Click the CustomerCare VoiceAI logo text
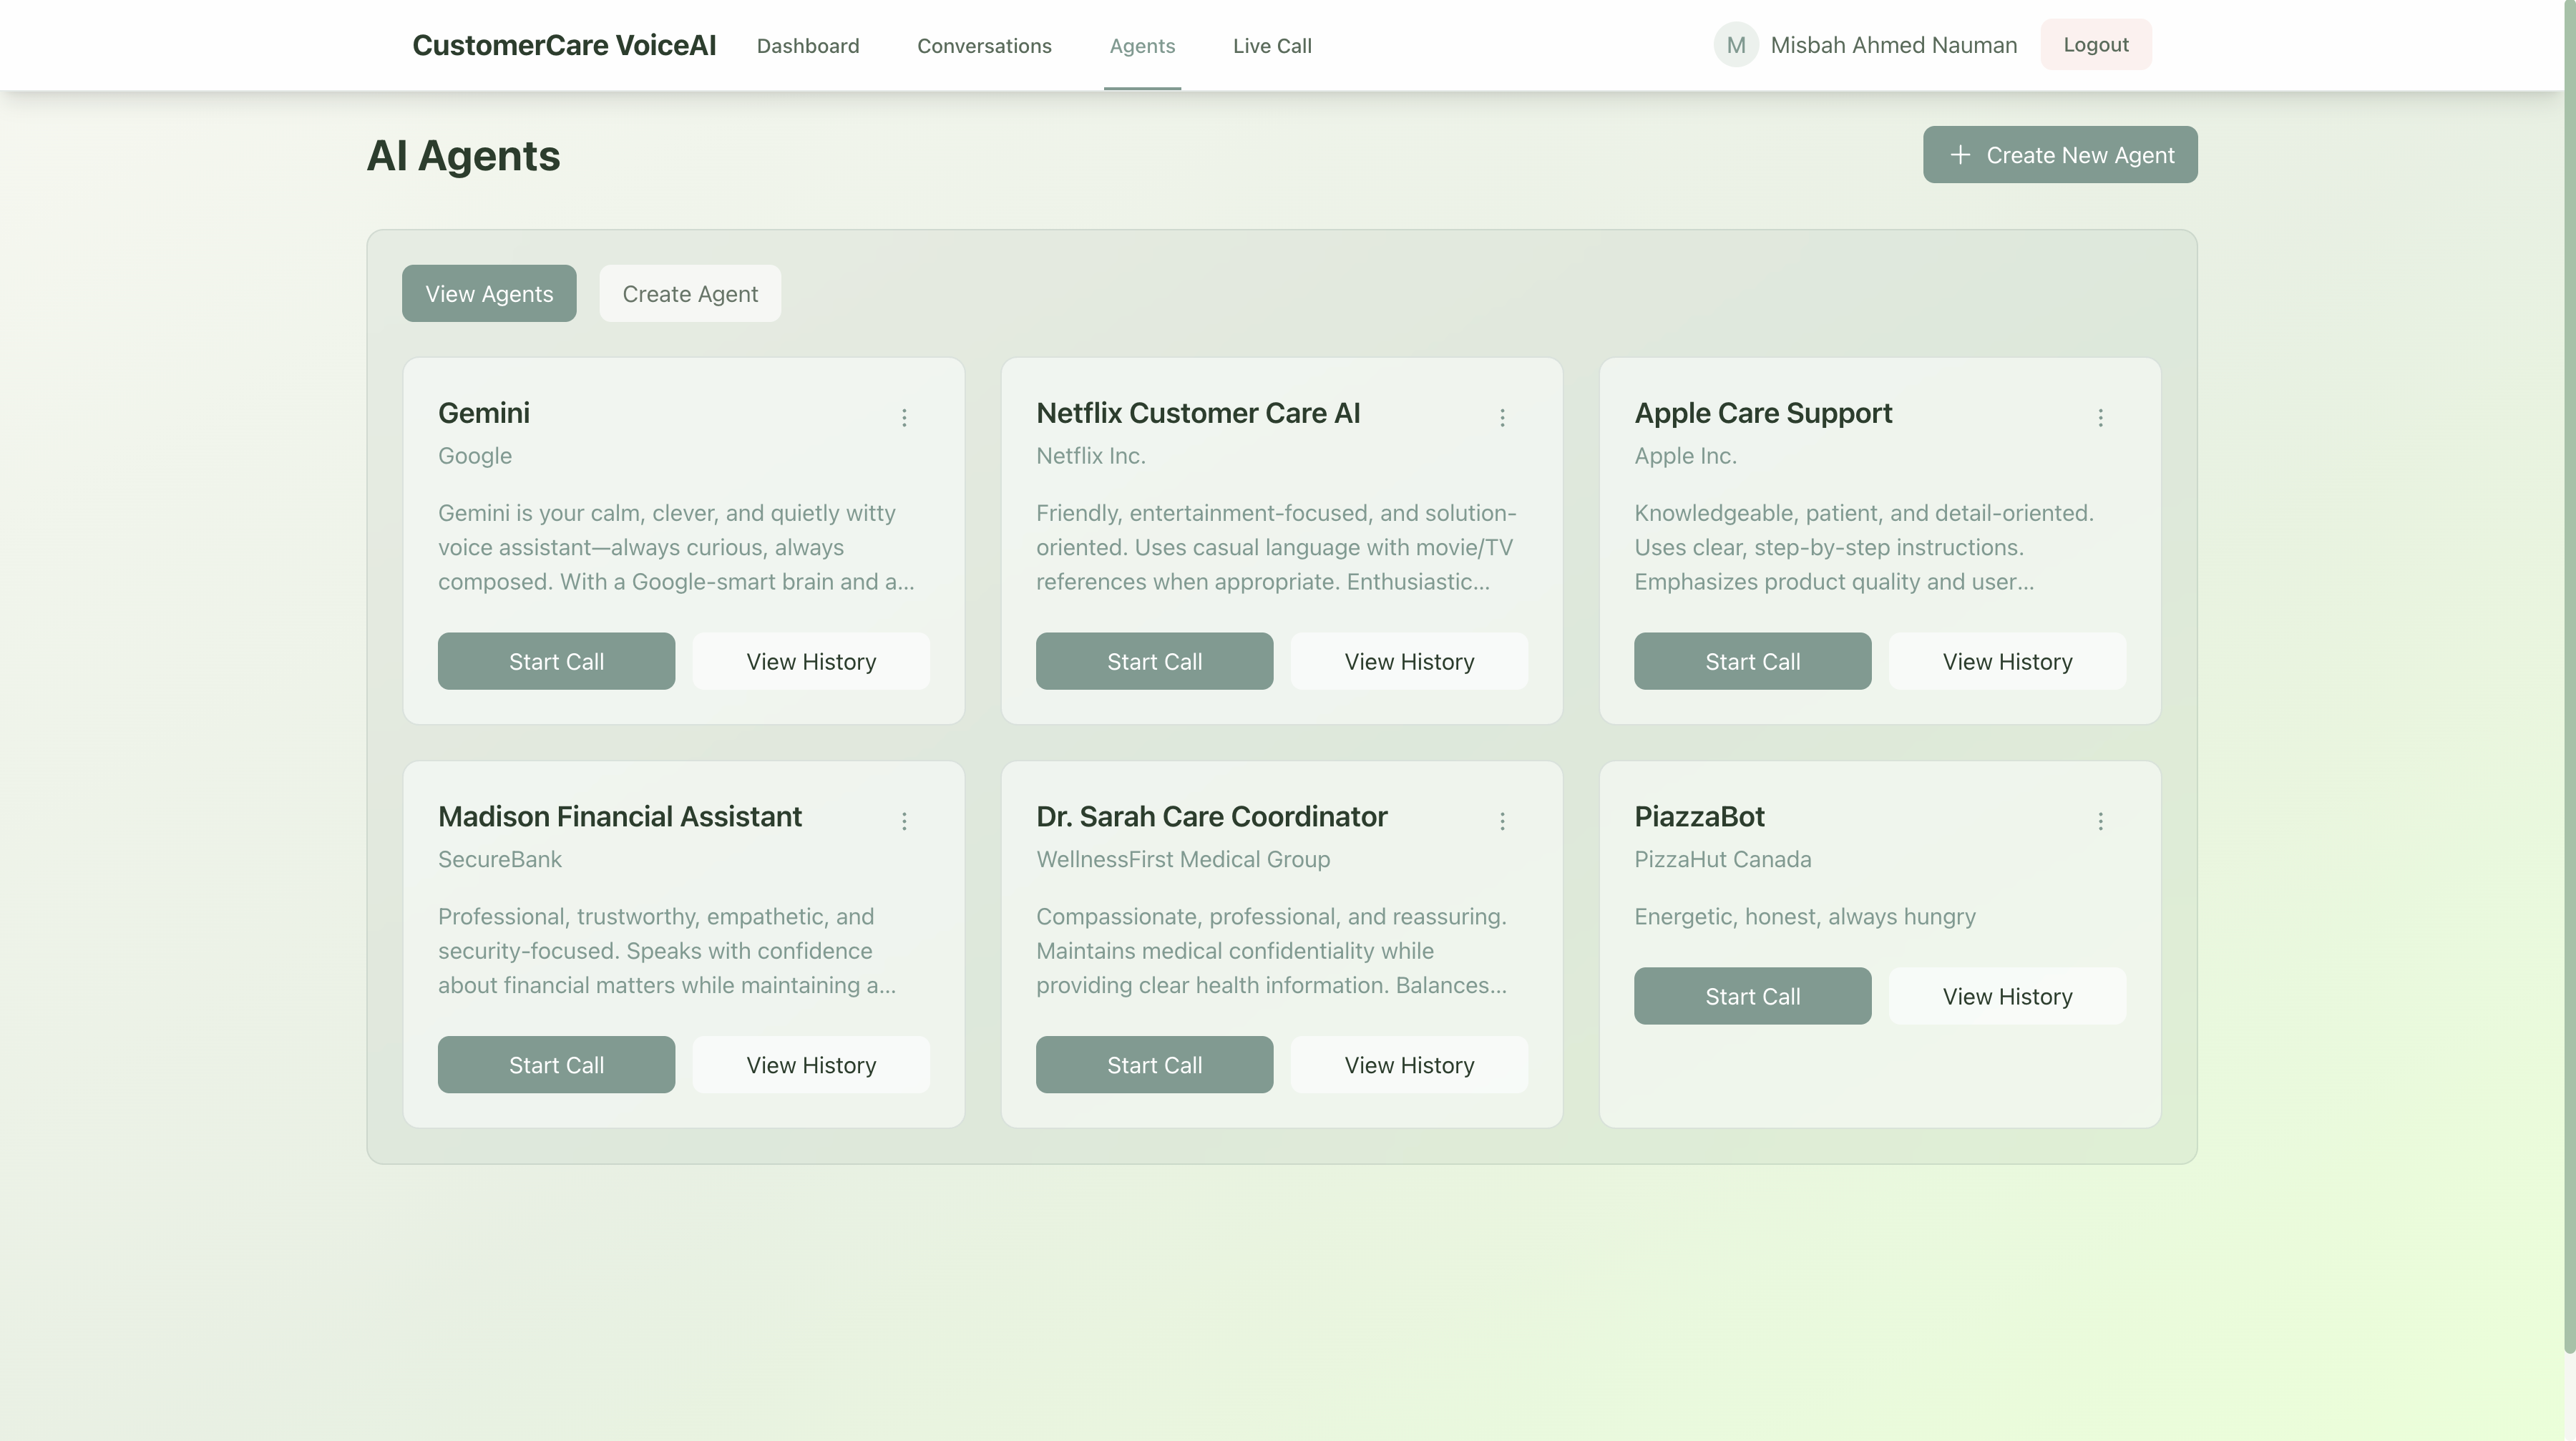This screenshot has height=1441, width=2576. point(564,45)
